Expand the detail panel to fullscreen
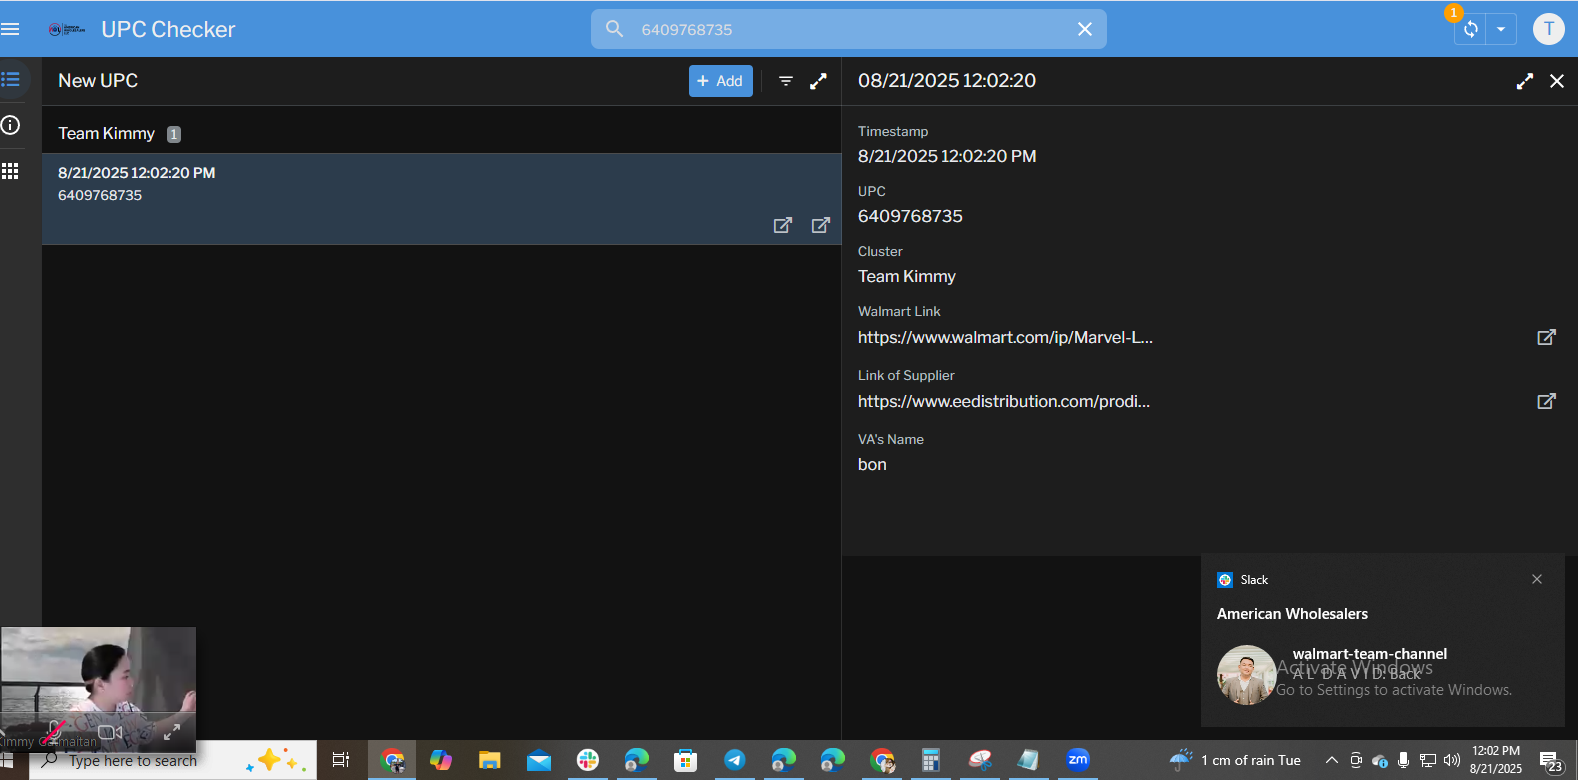 click(x=1524, y=81)
